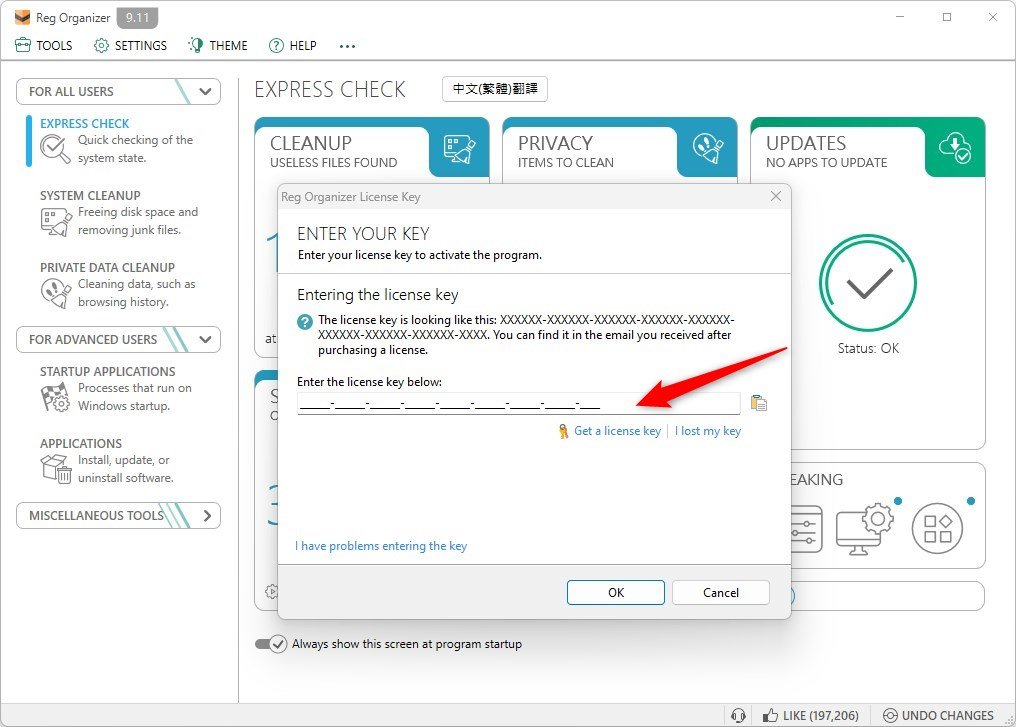This screenshot has width=1016, height=727.
Task: Click the Cleanup card heading
Action: (x=311, y=143)
